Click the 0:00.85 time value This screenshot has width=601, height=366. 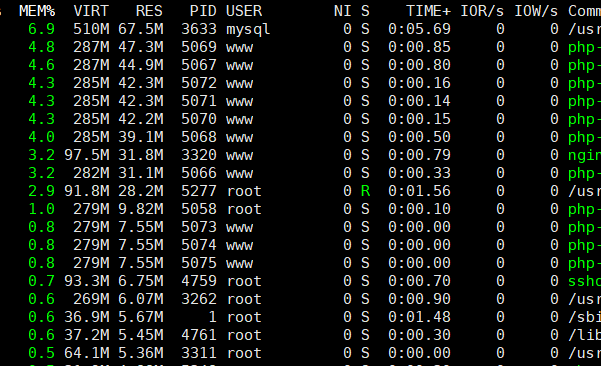pos(419,47)
